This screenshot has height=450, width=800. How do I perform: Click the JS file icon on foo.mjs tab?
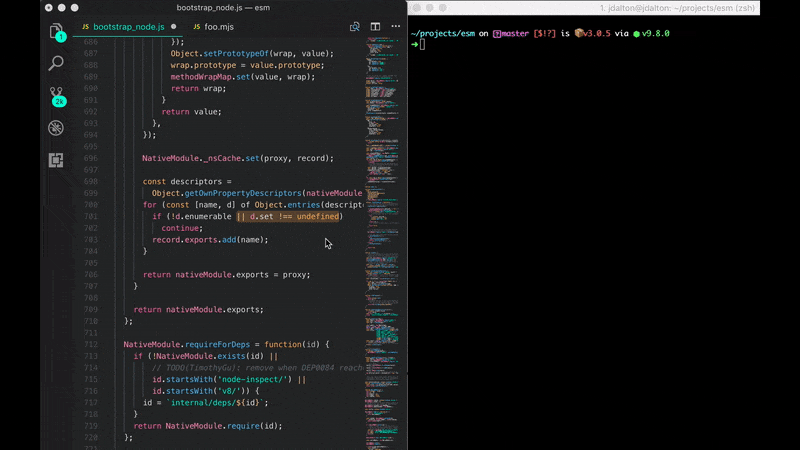pos(196,27)
